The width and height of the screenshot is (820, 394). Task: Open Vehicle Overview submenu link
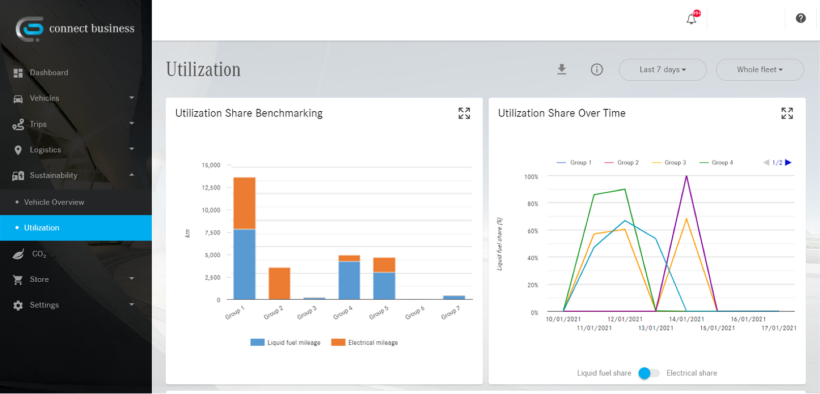pos(76,202)
